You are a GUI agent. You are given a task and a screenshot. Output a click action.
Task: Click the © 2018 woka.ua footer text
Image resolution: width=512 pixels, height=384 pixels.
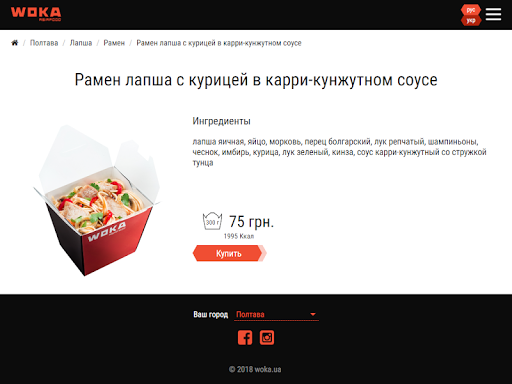point(255,369)
